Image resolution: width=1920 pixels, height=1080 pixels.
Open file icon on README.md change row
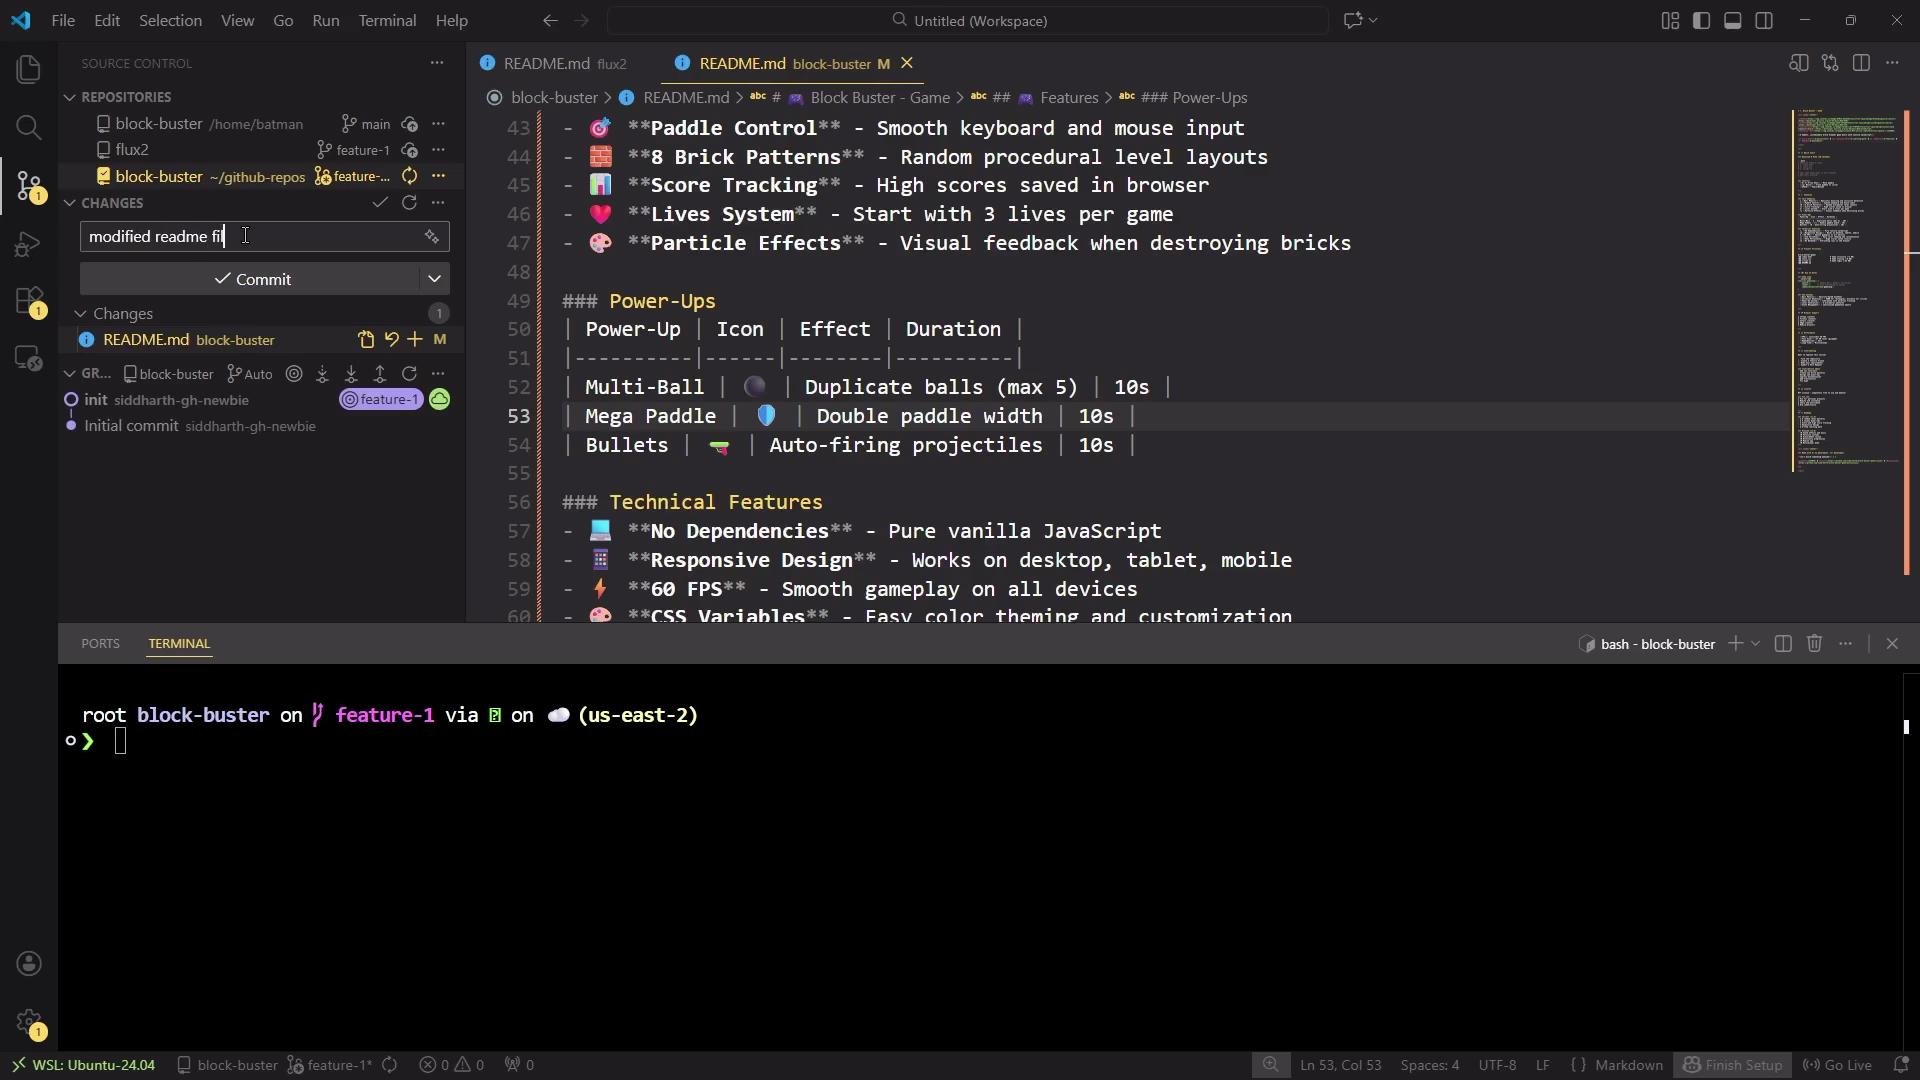(x=366, y=340)
